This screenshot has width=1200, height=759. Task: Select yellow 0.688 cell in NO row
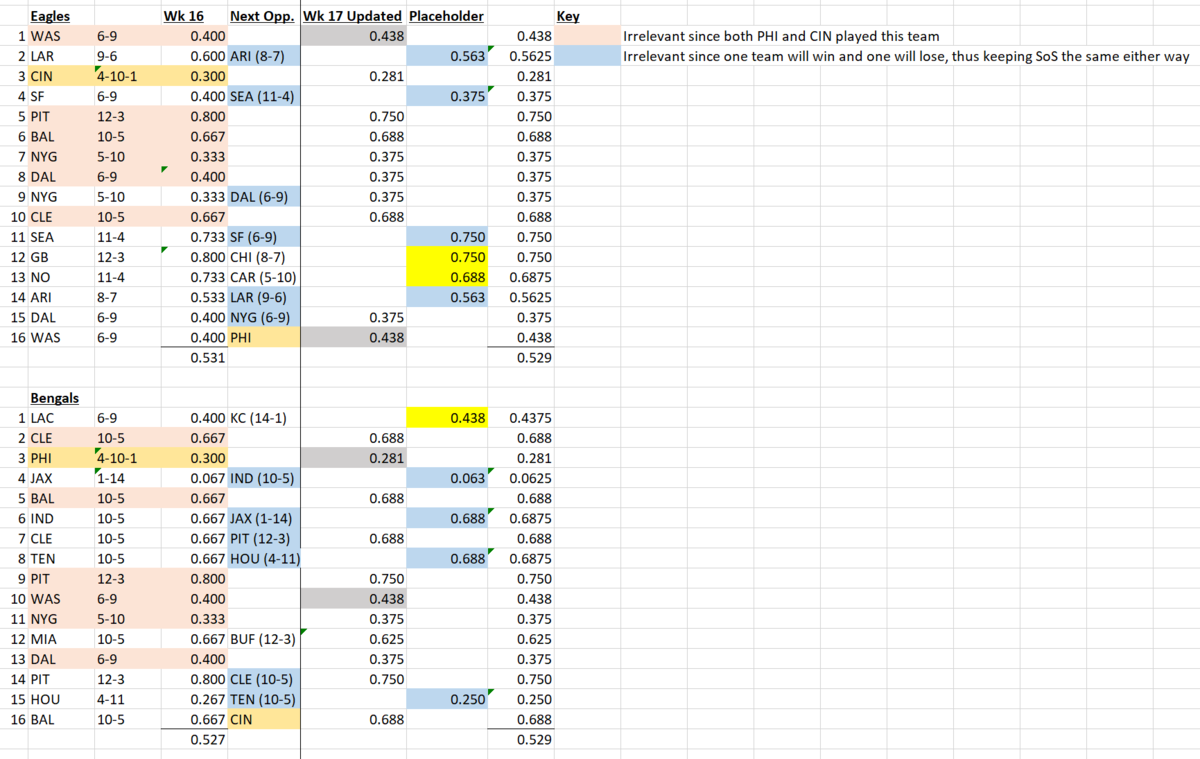point(447,277)
